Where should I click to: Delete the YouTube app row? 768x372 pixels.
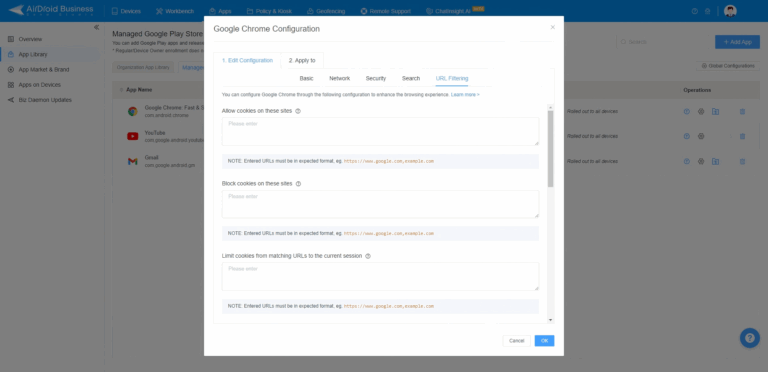743,136
